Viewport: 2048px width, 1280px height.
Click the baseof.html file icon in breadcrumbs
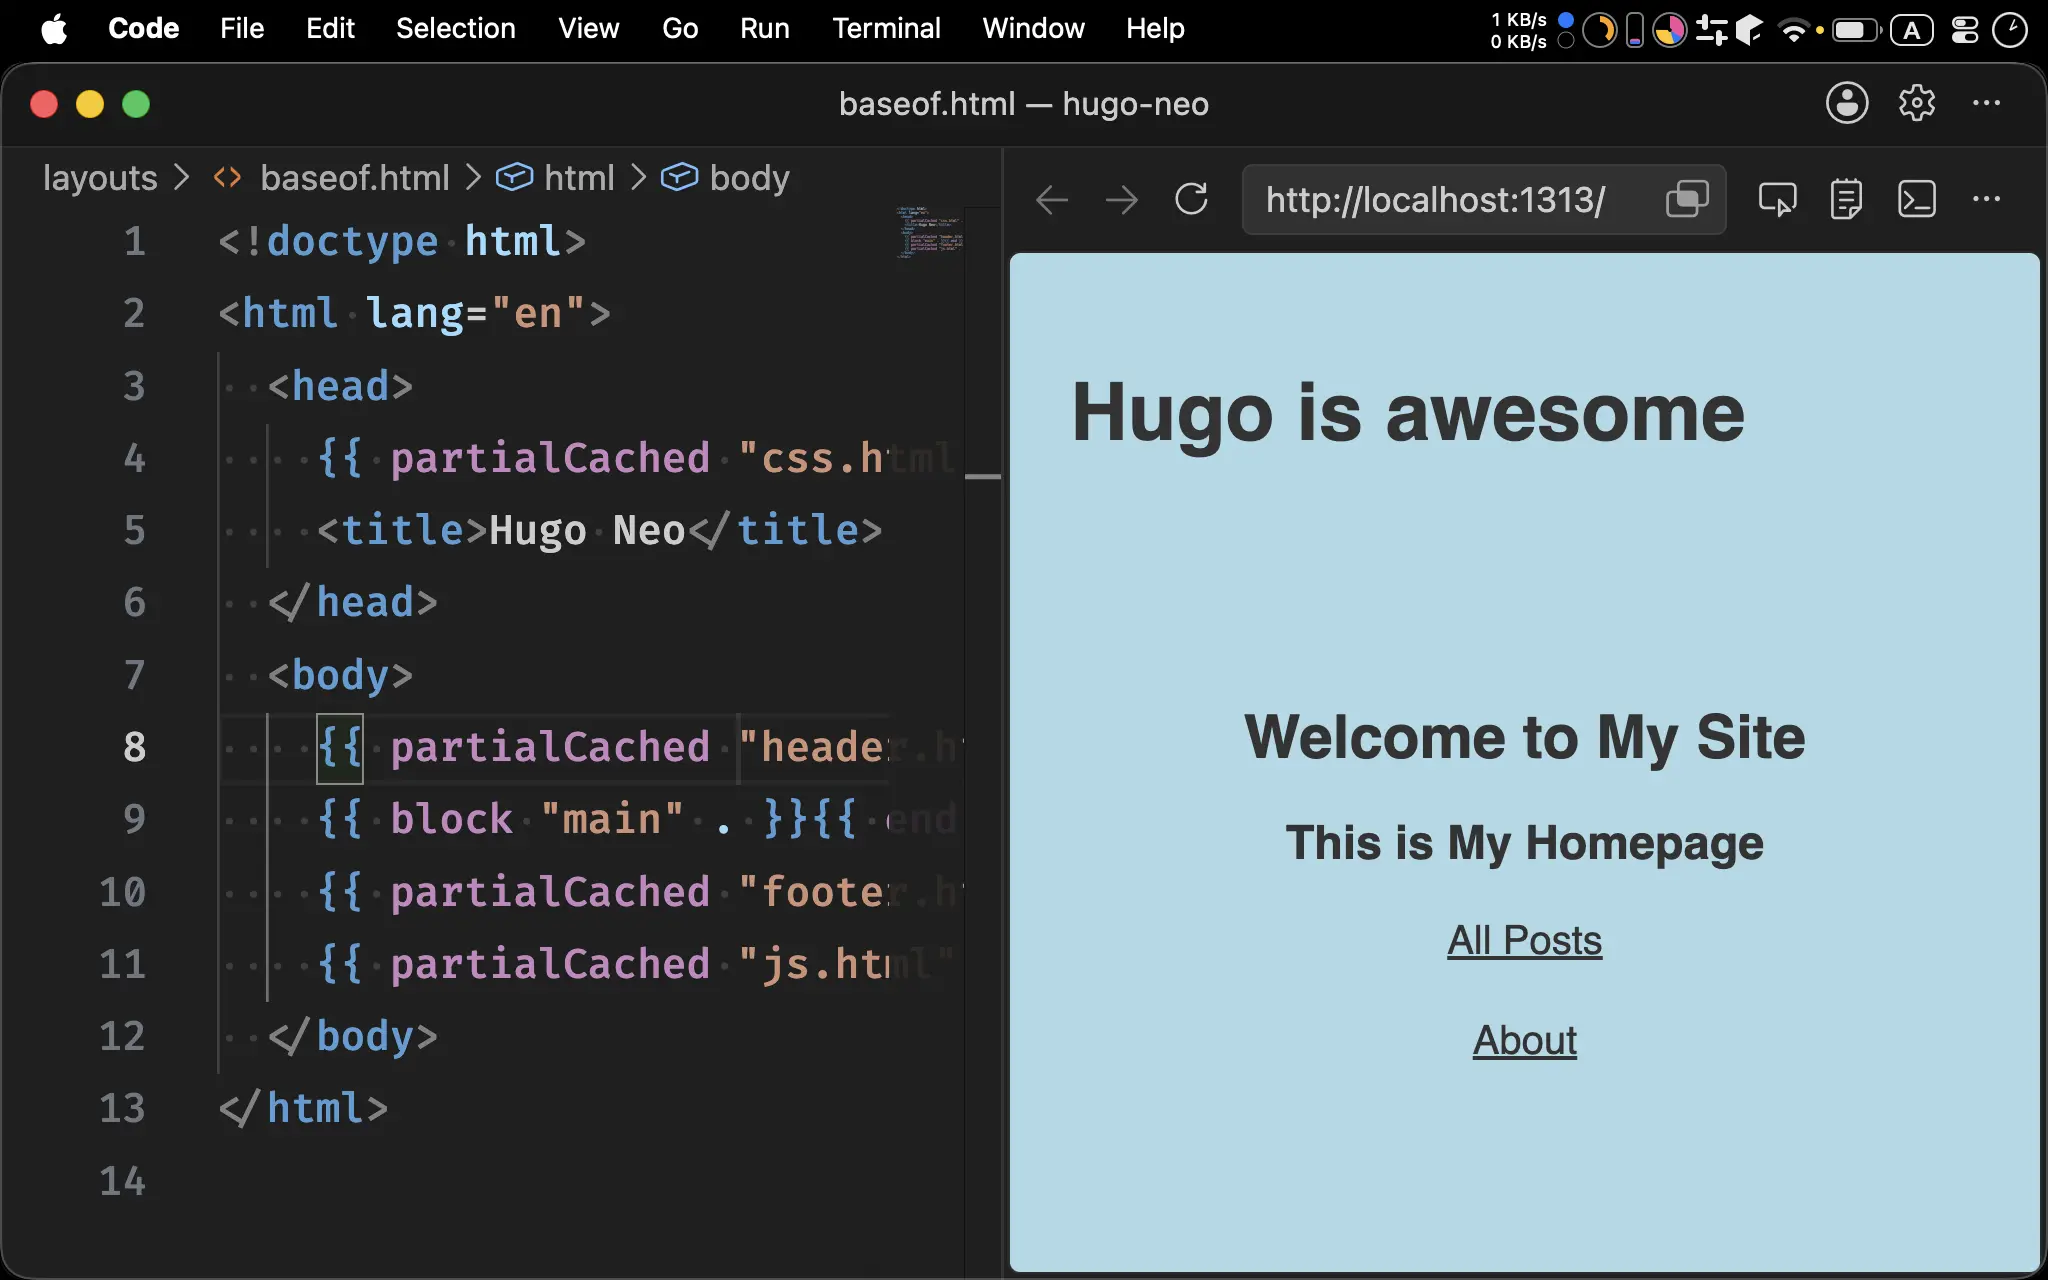[228, 178]
